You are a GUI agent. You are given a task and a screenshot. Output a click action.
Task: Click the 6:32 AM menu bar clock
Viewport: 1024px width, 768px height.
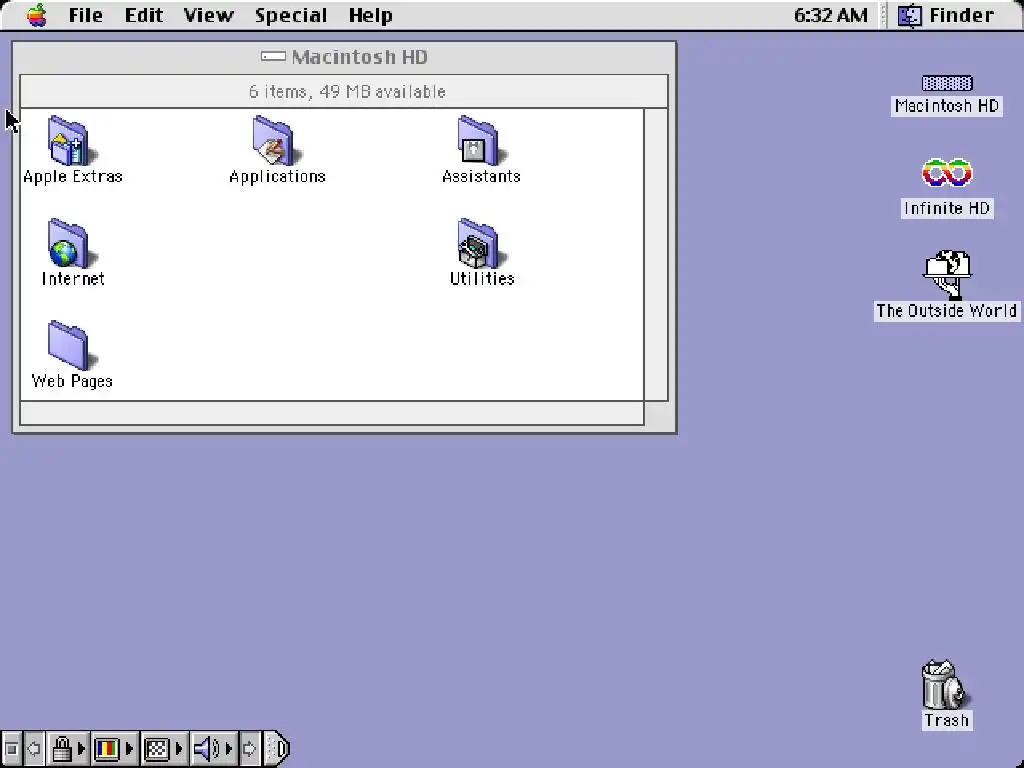click(x=831, y=15)
